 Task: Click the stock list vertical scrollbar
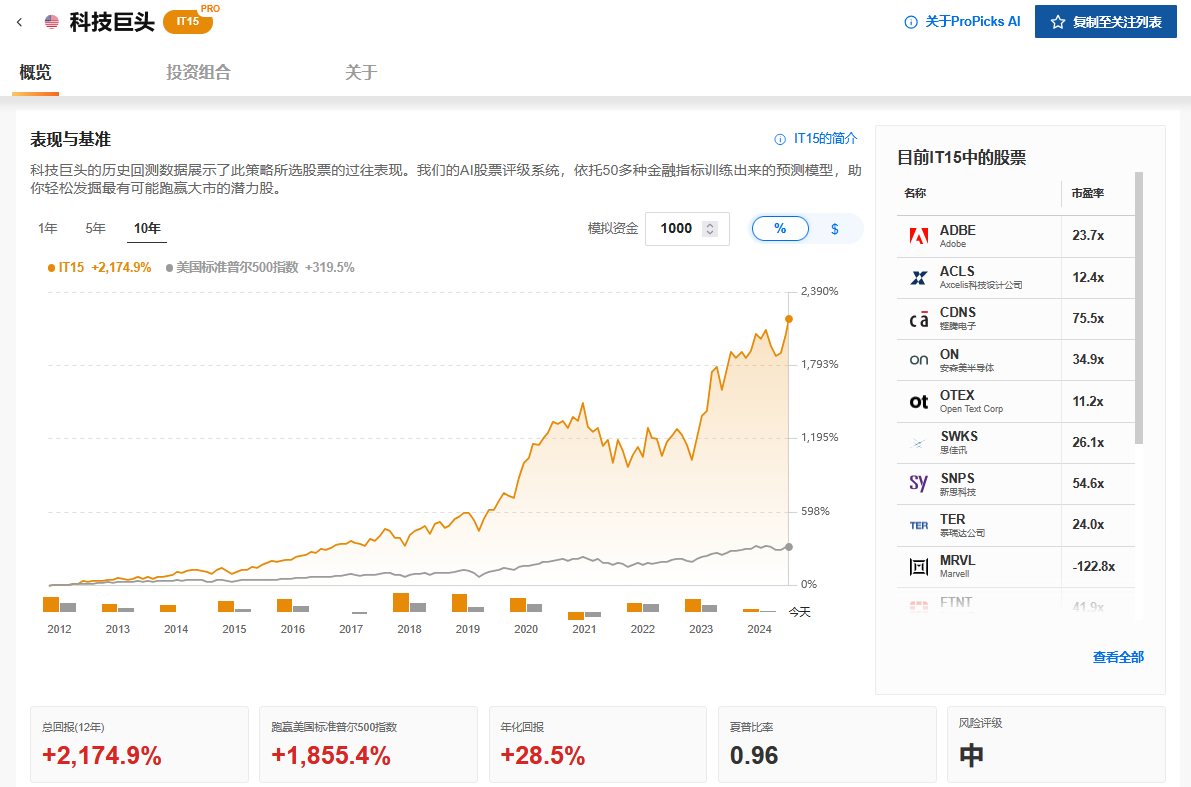(1139, 308)
